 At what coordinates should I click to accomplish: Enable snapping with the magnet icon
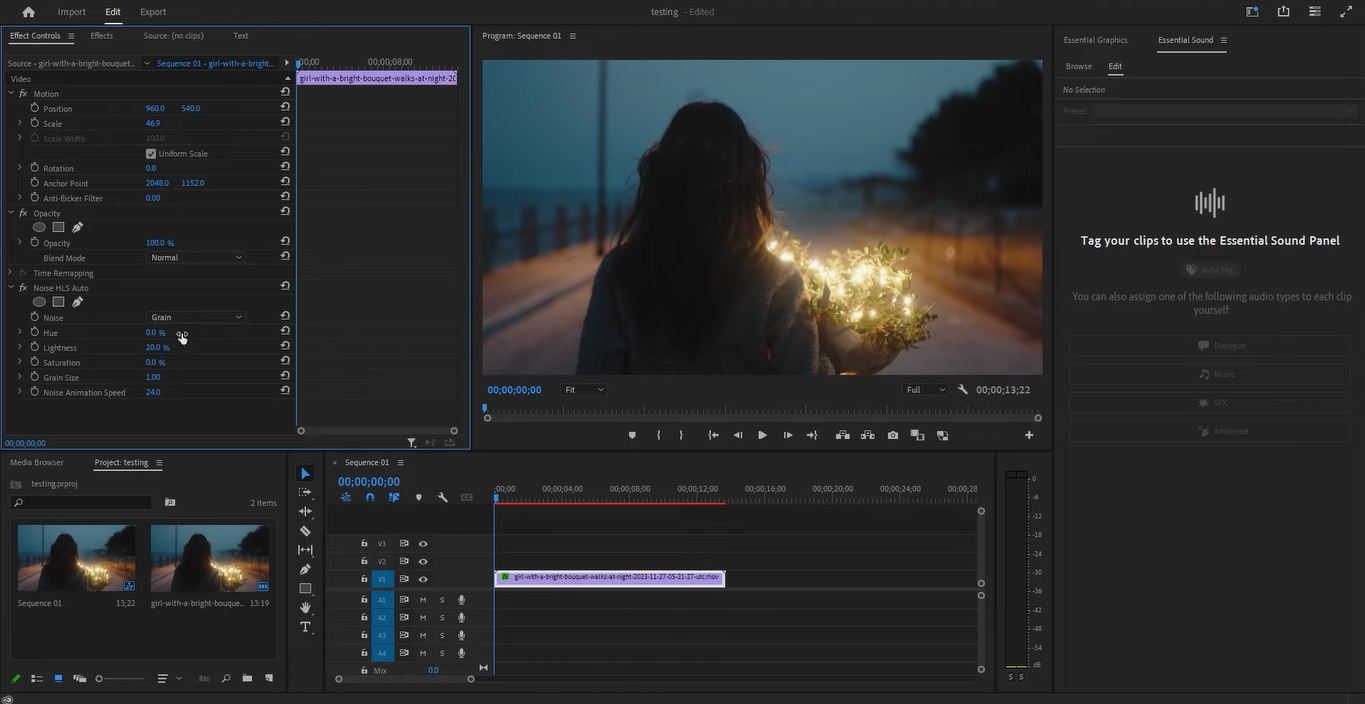(369, 497)
